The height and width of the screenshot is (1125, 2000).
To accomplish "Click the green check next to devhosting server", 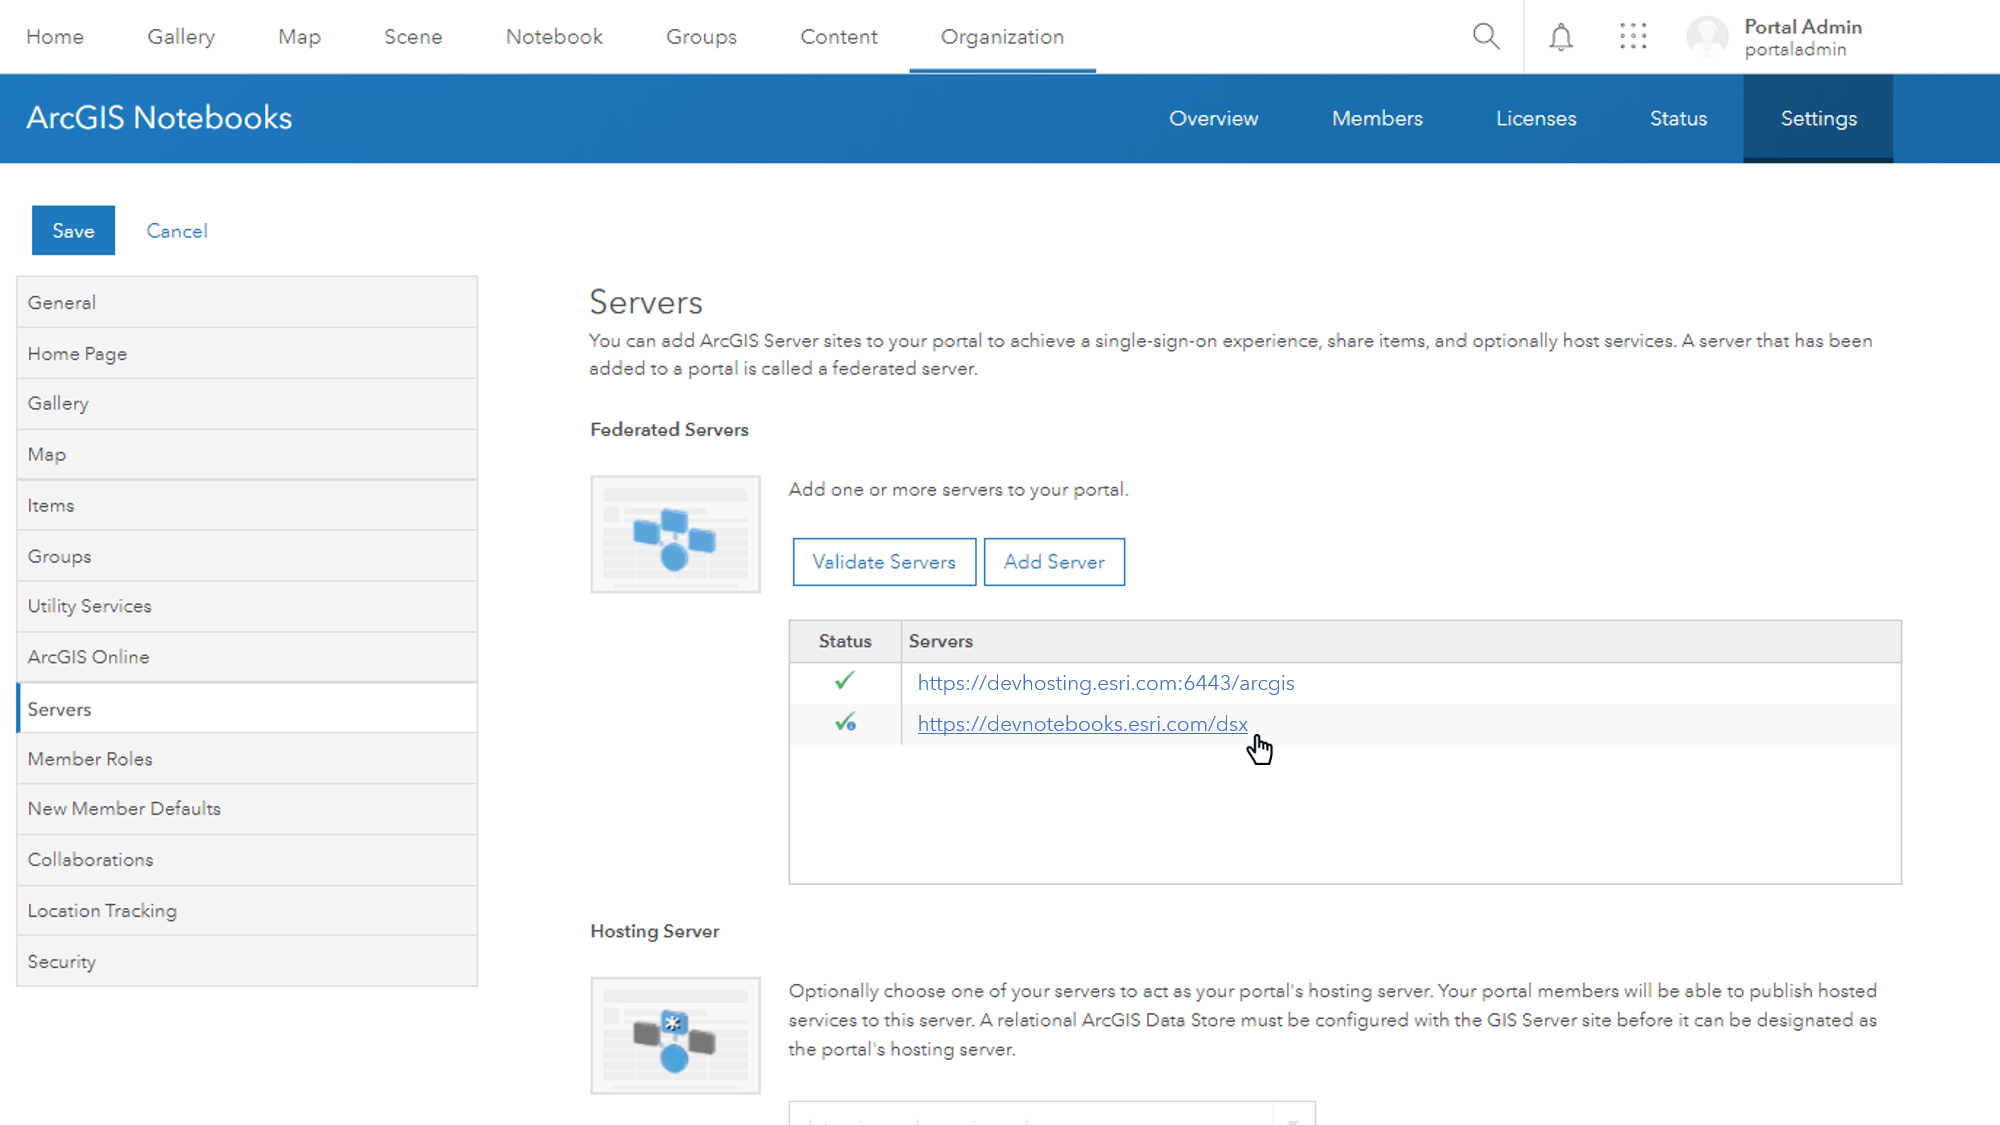I will coord(845,681).
